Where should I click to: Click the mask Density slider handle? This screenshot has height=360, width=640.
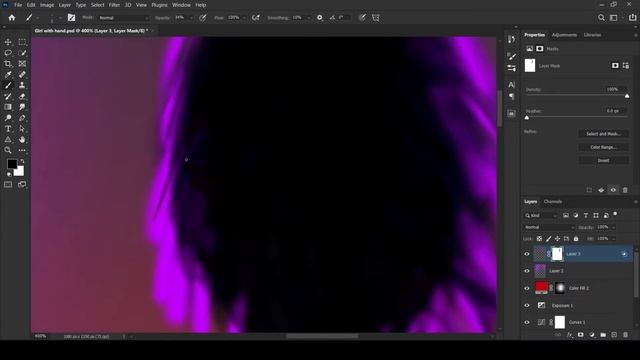tap(627, 96)
